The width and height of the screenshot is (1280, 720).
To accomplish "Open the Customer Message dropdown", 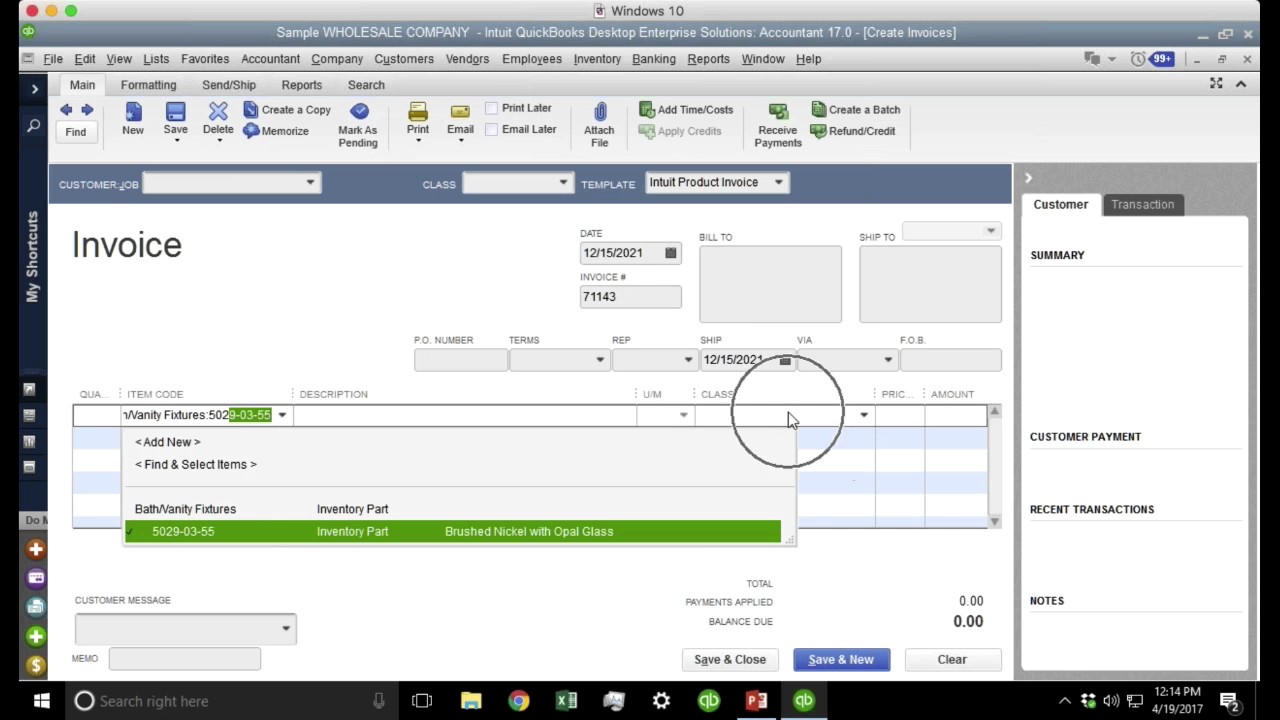I will (285, 629).
